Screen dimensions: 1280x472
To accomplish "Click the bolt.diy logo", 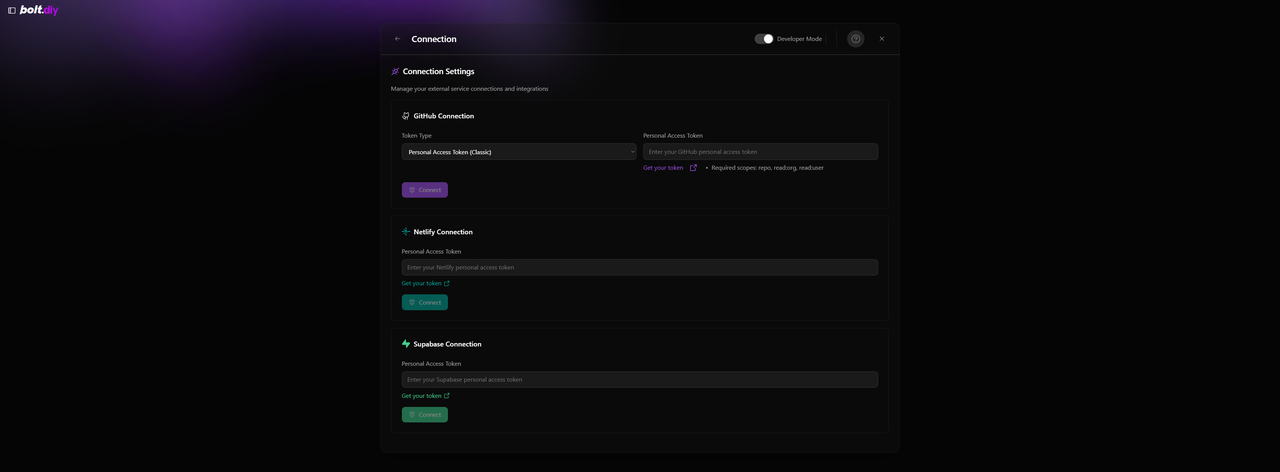I will click(x=39, y=10).
